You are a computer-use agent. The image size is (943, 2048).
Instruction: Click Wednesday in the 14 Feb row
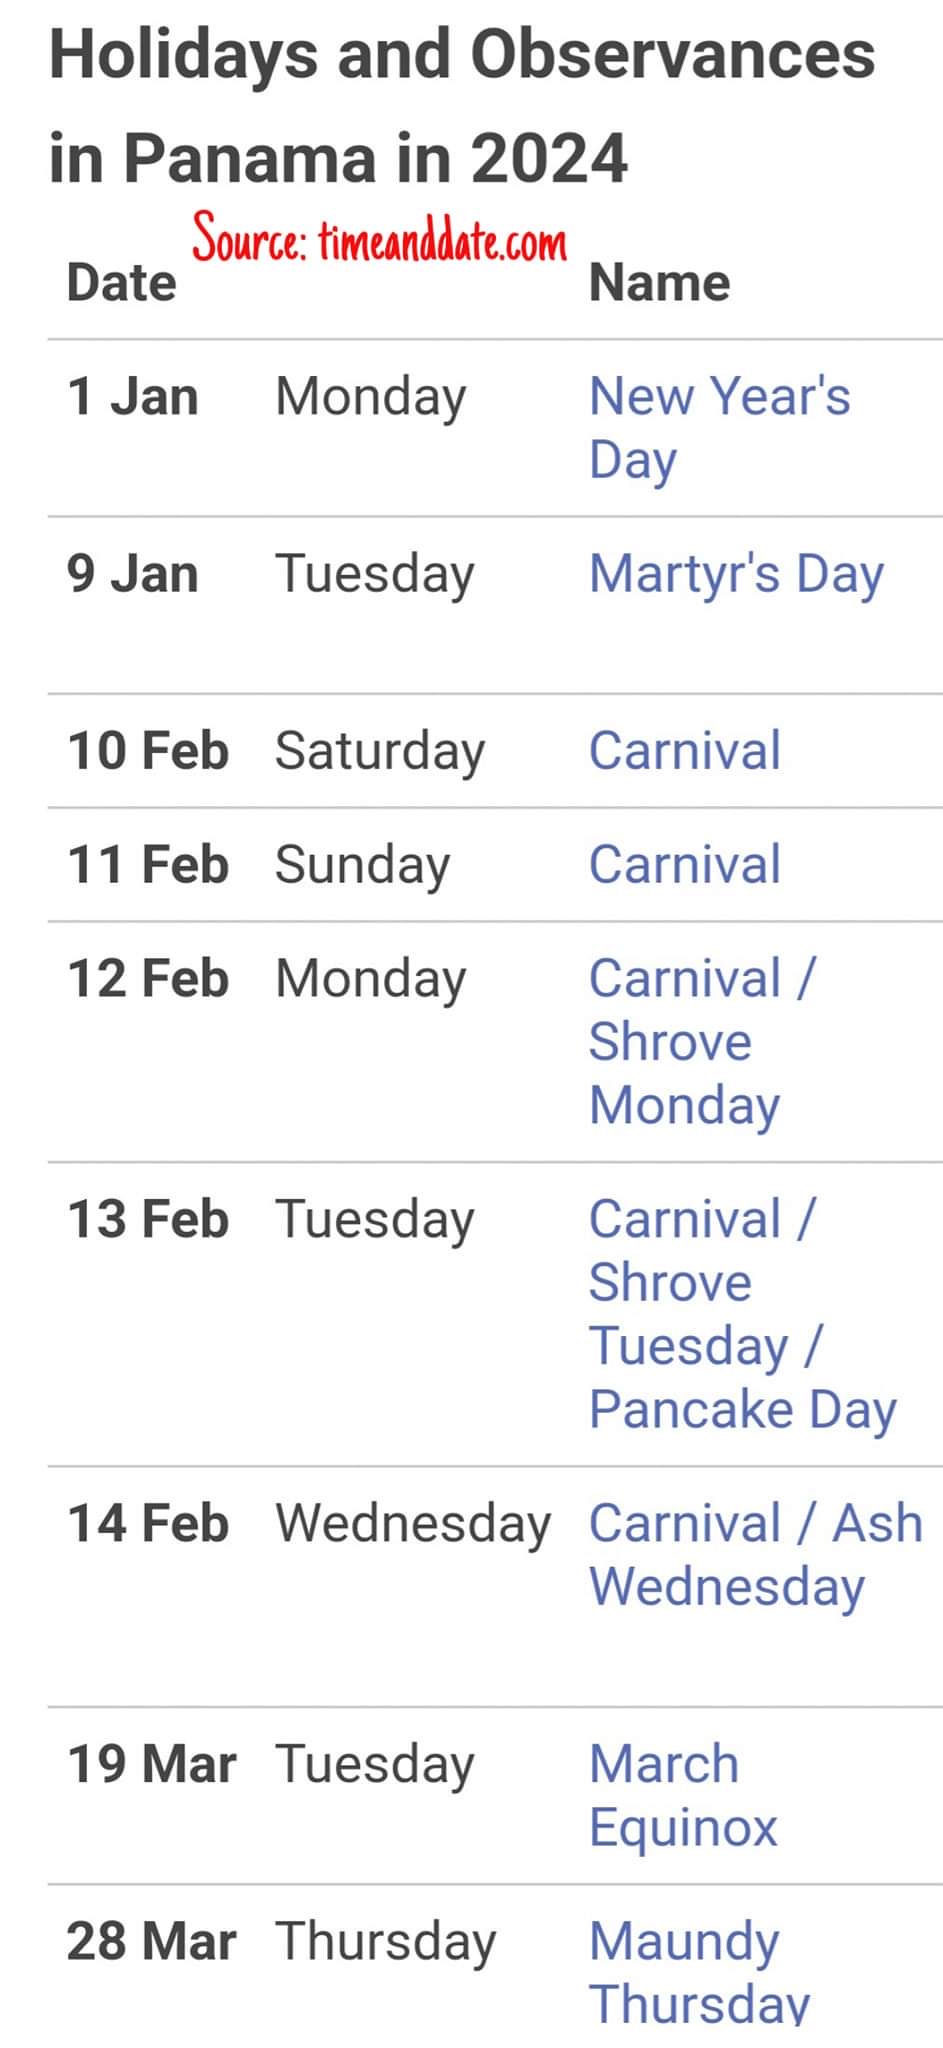coord(413,1523)
